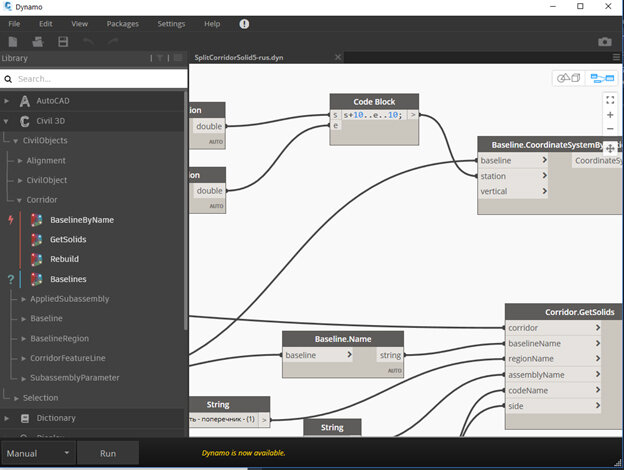Image resolution: width=624 pixels, height=470 pixels.
Task: Click the Redo toolbar icon
Action: pos(113,41)
